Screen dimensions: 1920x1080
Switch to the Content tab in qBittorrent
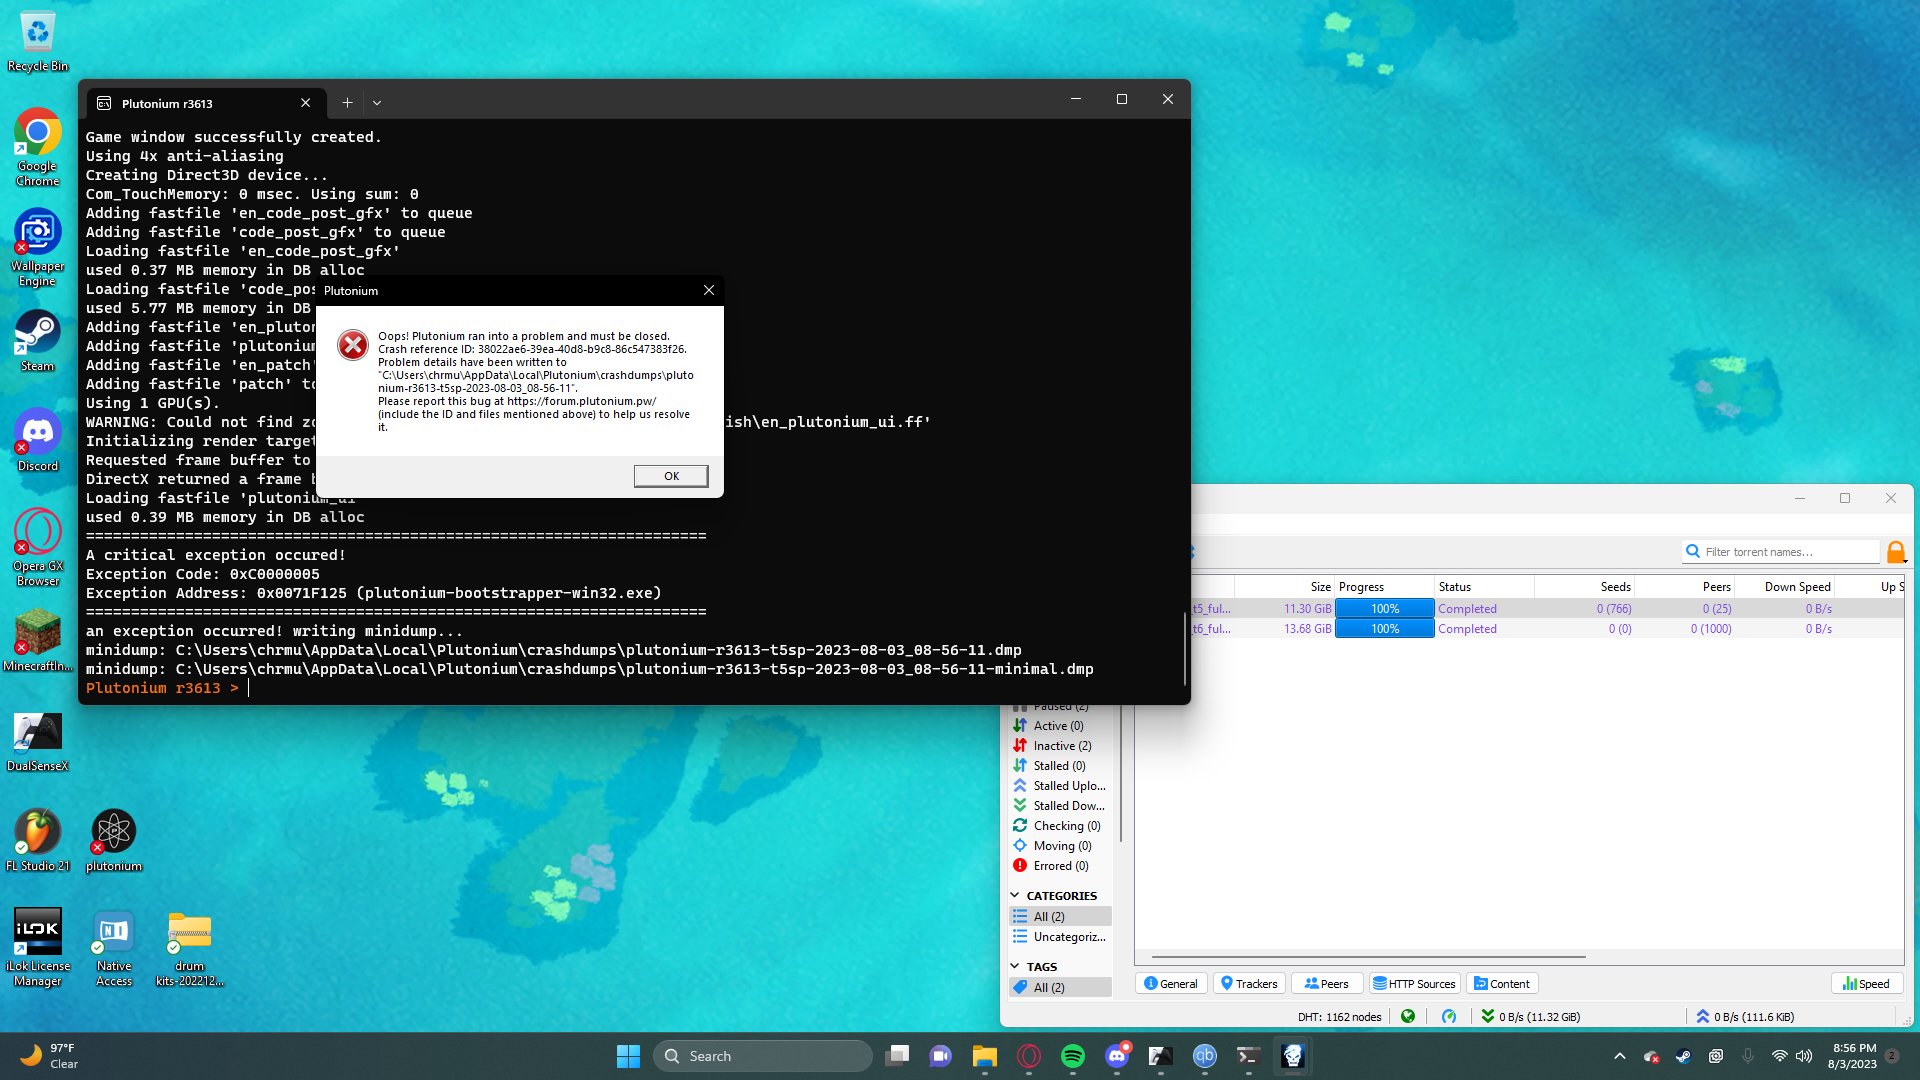(x=1502, y=984)
